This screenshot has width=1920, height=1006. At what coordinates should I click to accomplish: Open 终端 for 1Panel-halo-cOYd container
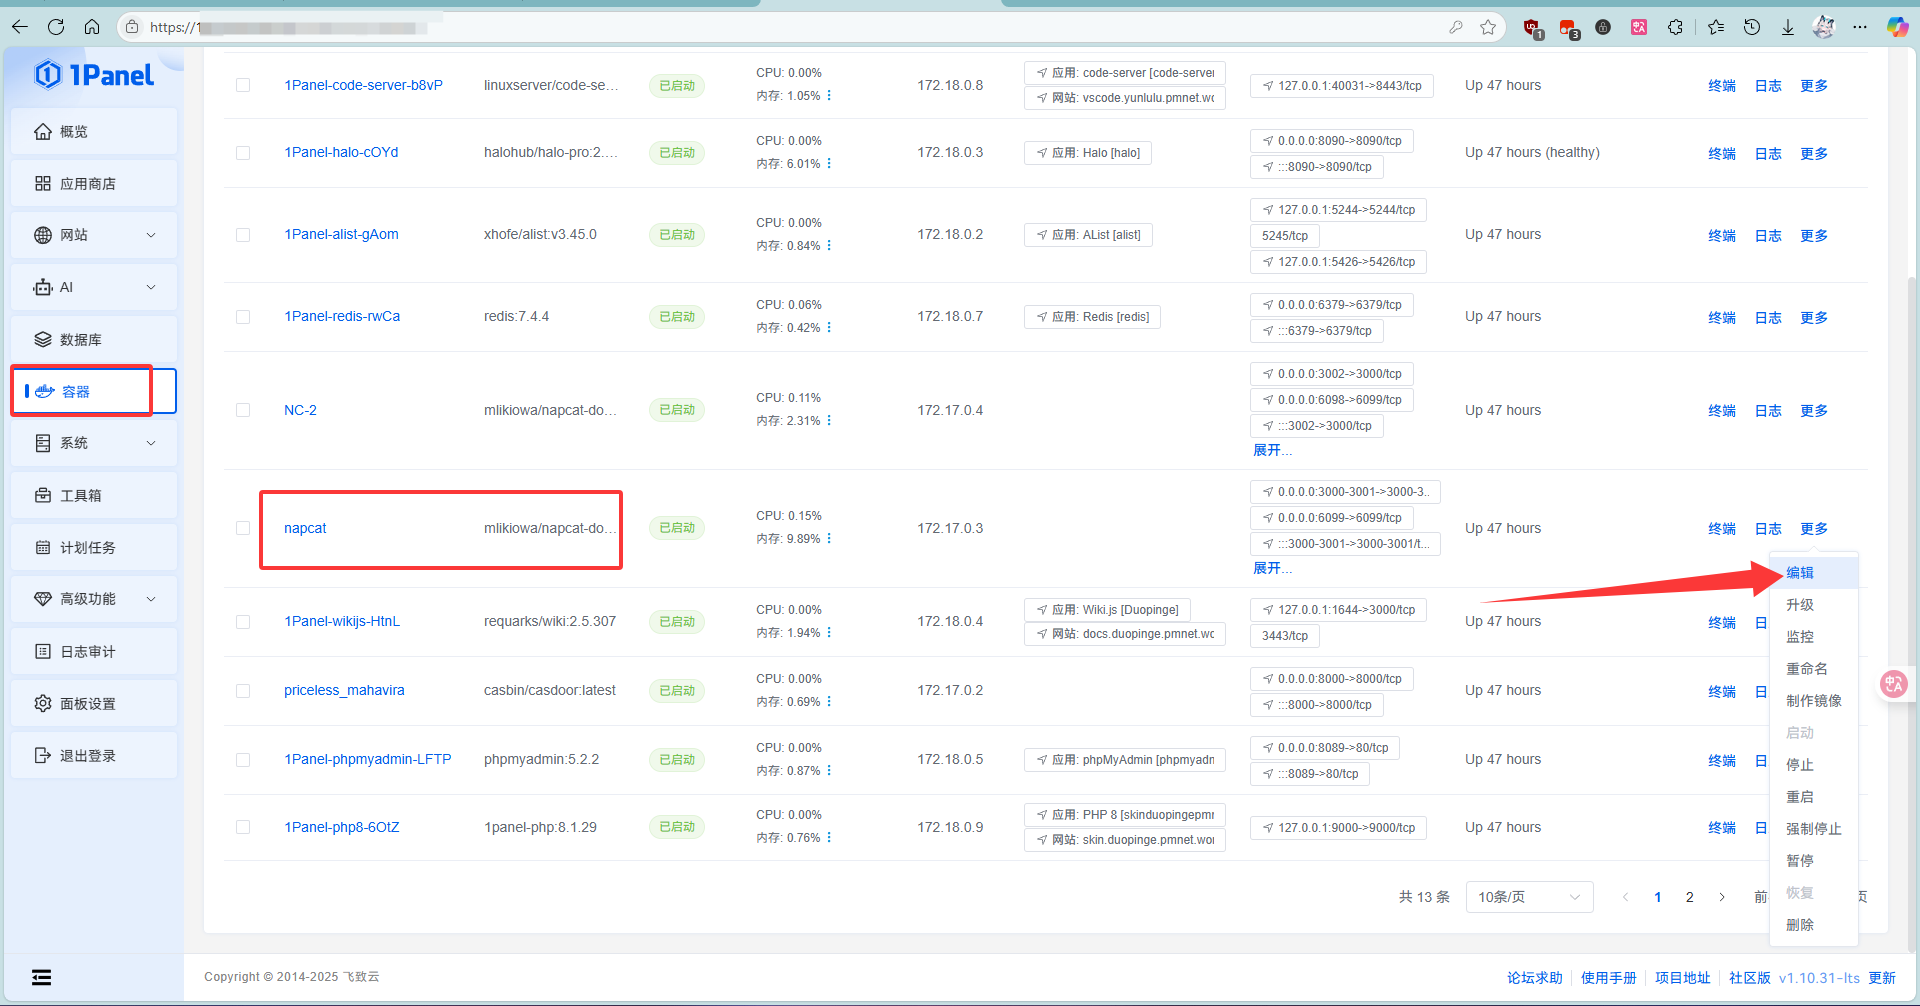(1721, 154)
